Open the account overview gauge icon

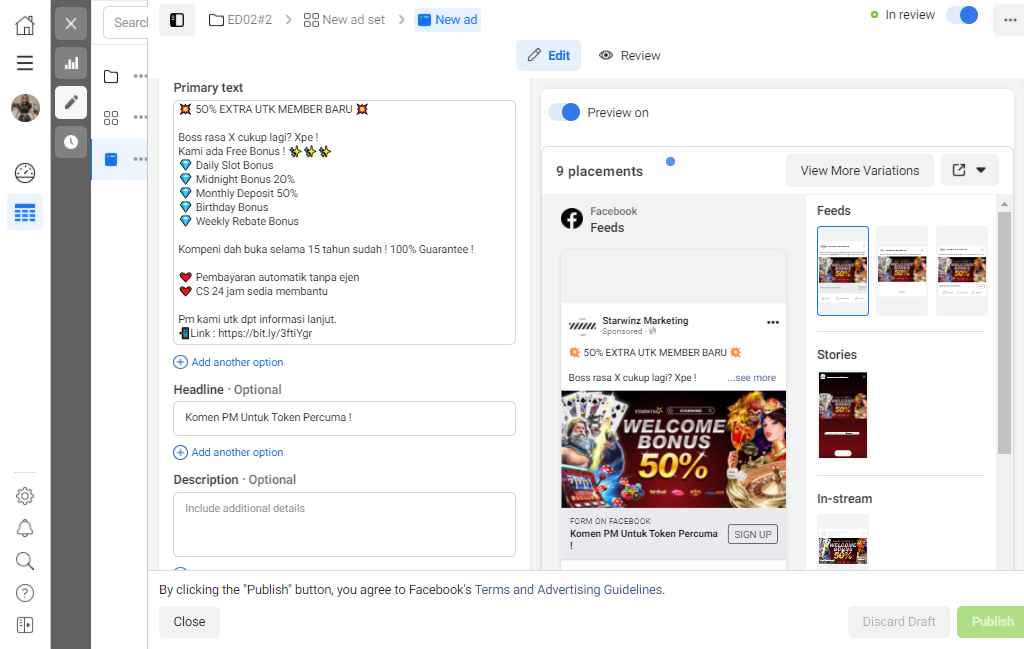point(25,173)
